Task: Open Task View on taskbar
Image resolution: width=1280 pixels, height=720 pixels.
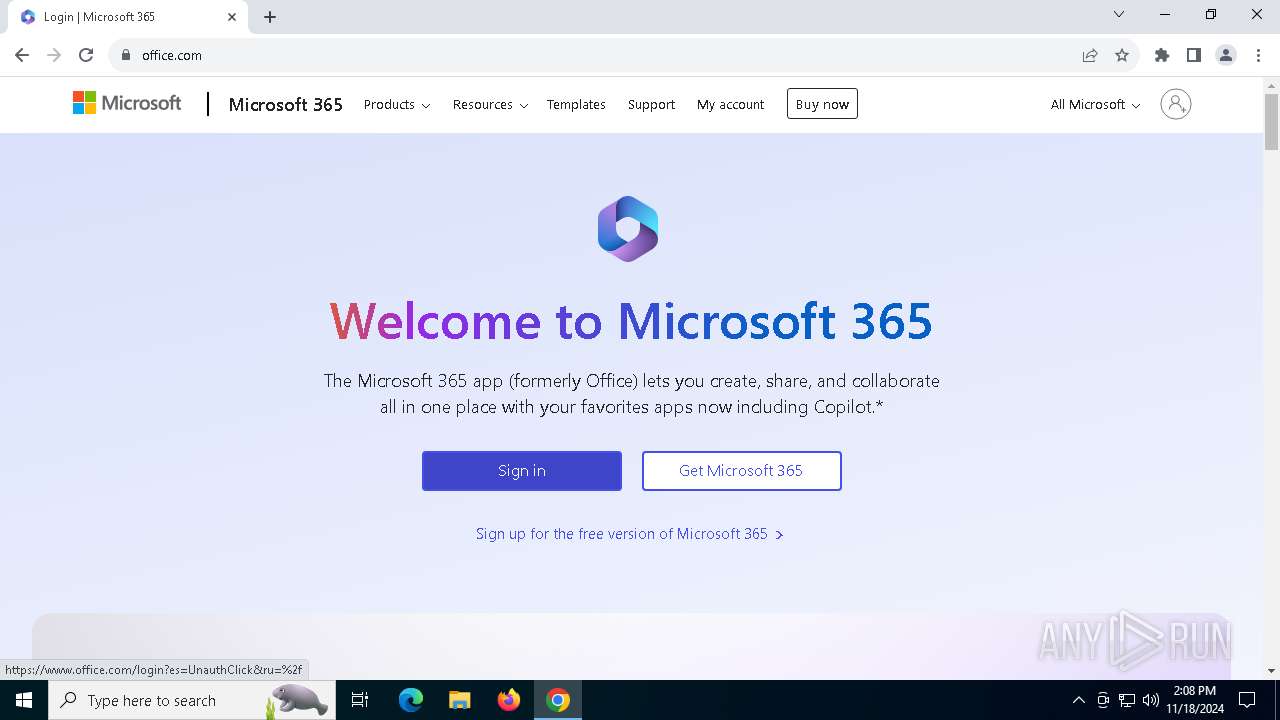Action: click(x=360, y=700)
